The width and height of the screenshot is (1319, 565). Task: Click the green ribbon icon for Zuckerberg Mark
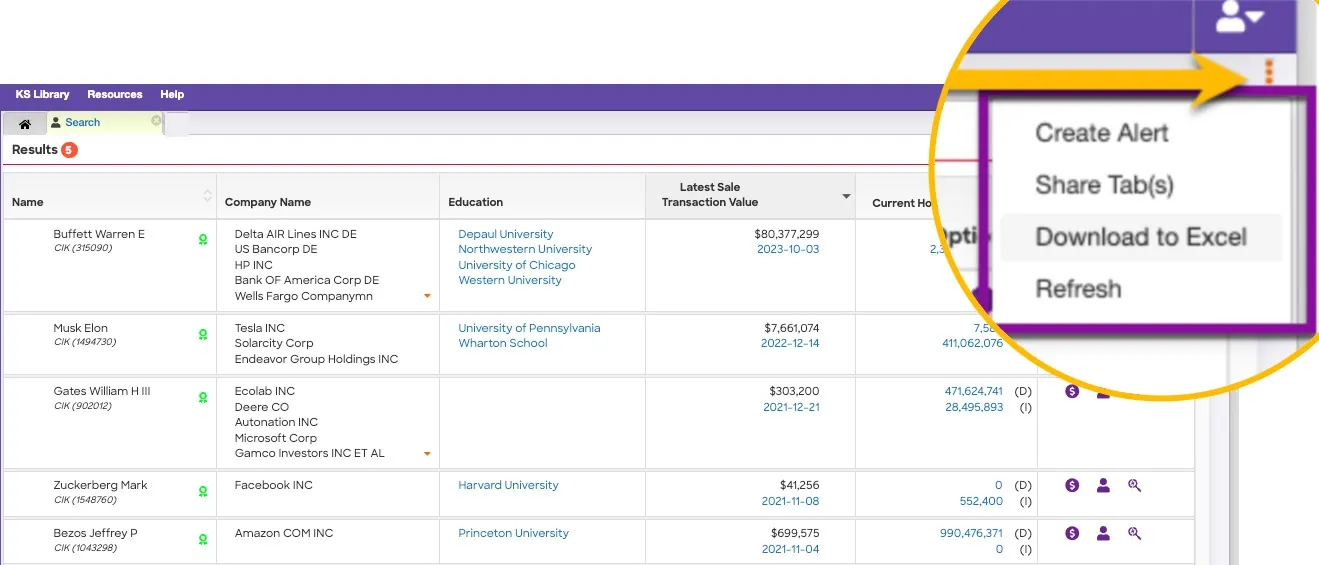[x=203, y=491]
